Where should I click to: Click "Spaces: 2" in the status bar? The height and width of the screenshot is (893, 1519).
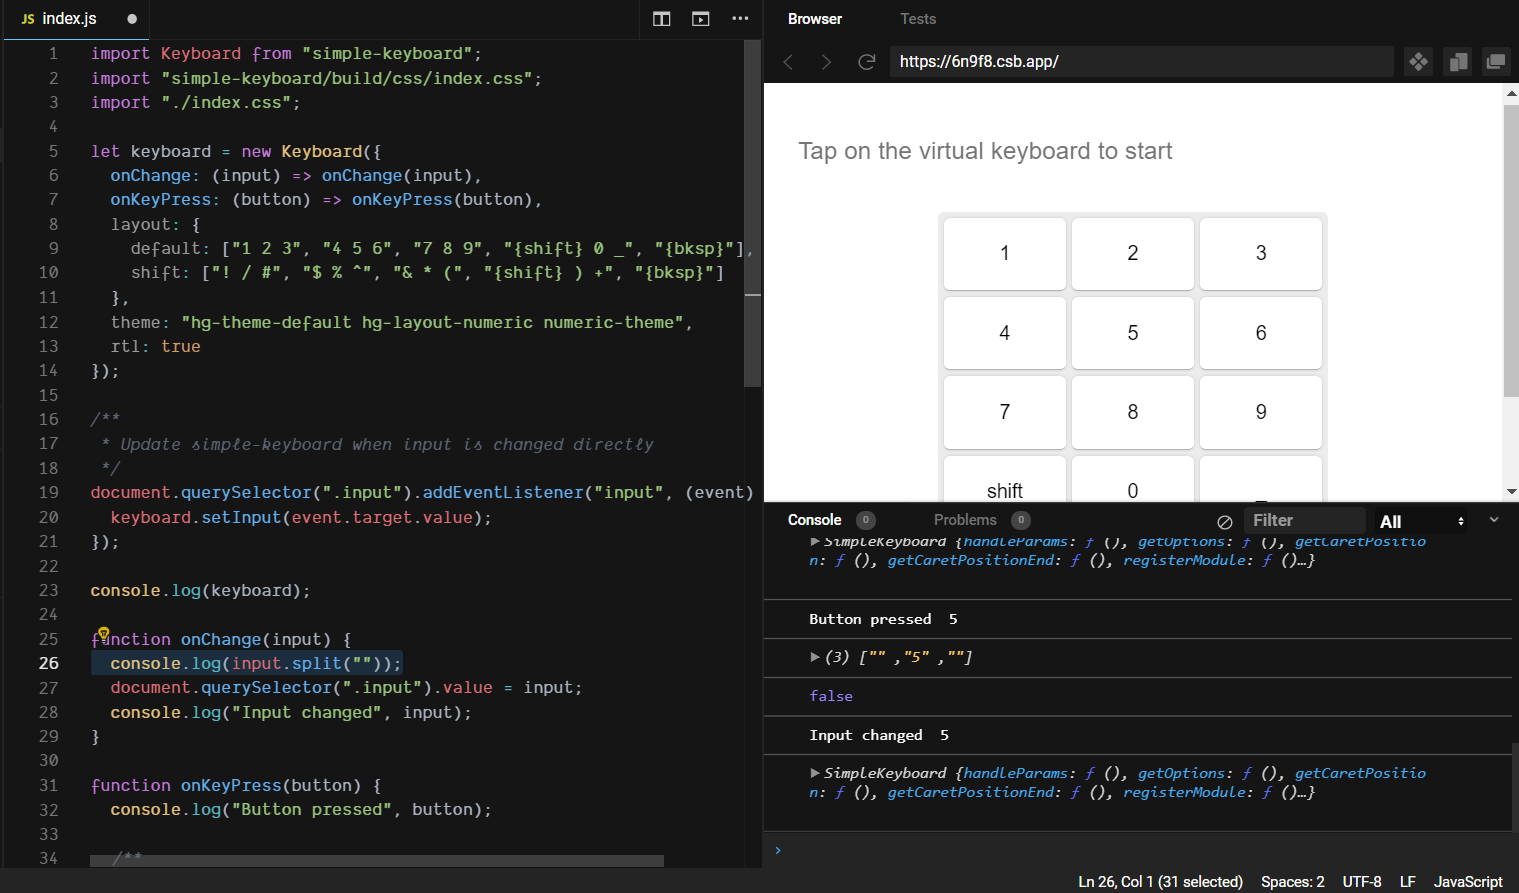[x=1292, y=881]
